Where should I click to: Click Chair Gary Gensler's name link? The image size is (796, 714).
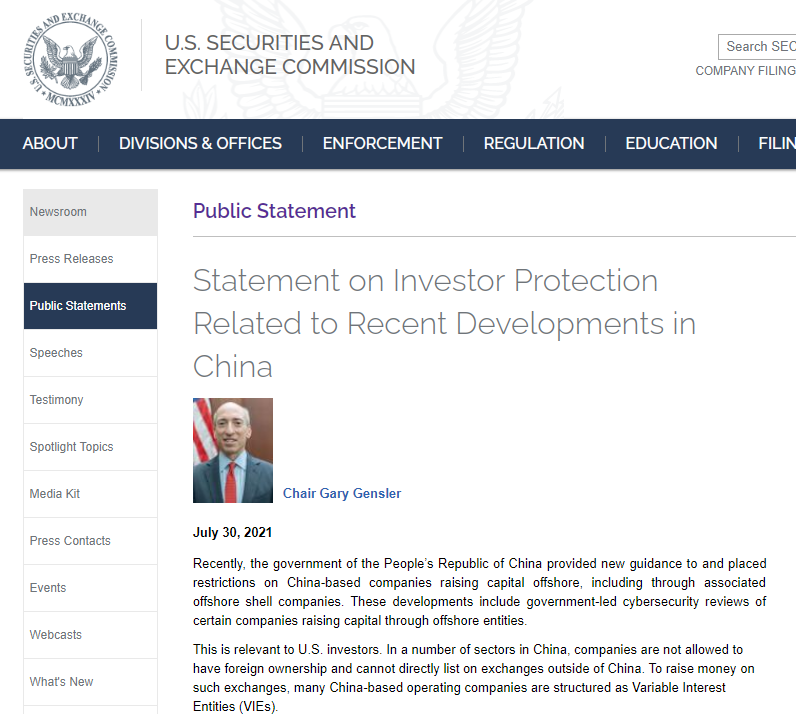tap(342, 493)
